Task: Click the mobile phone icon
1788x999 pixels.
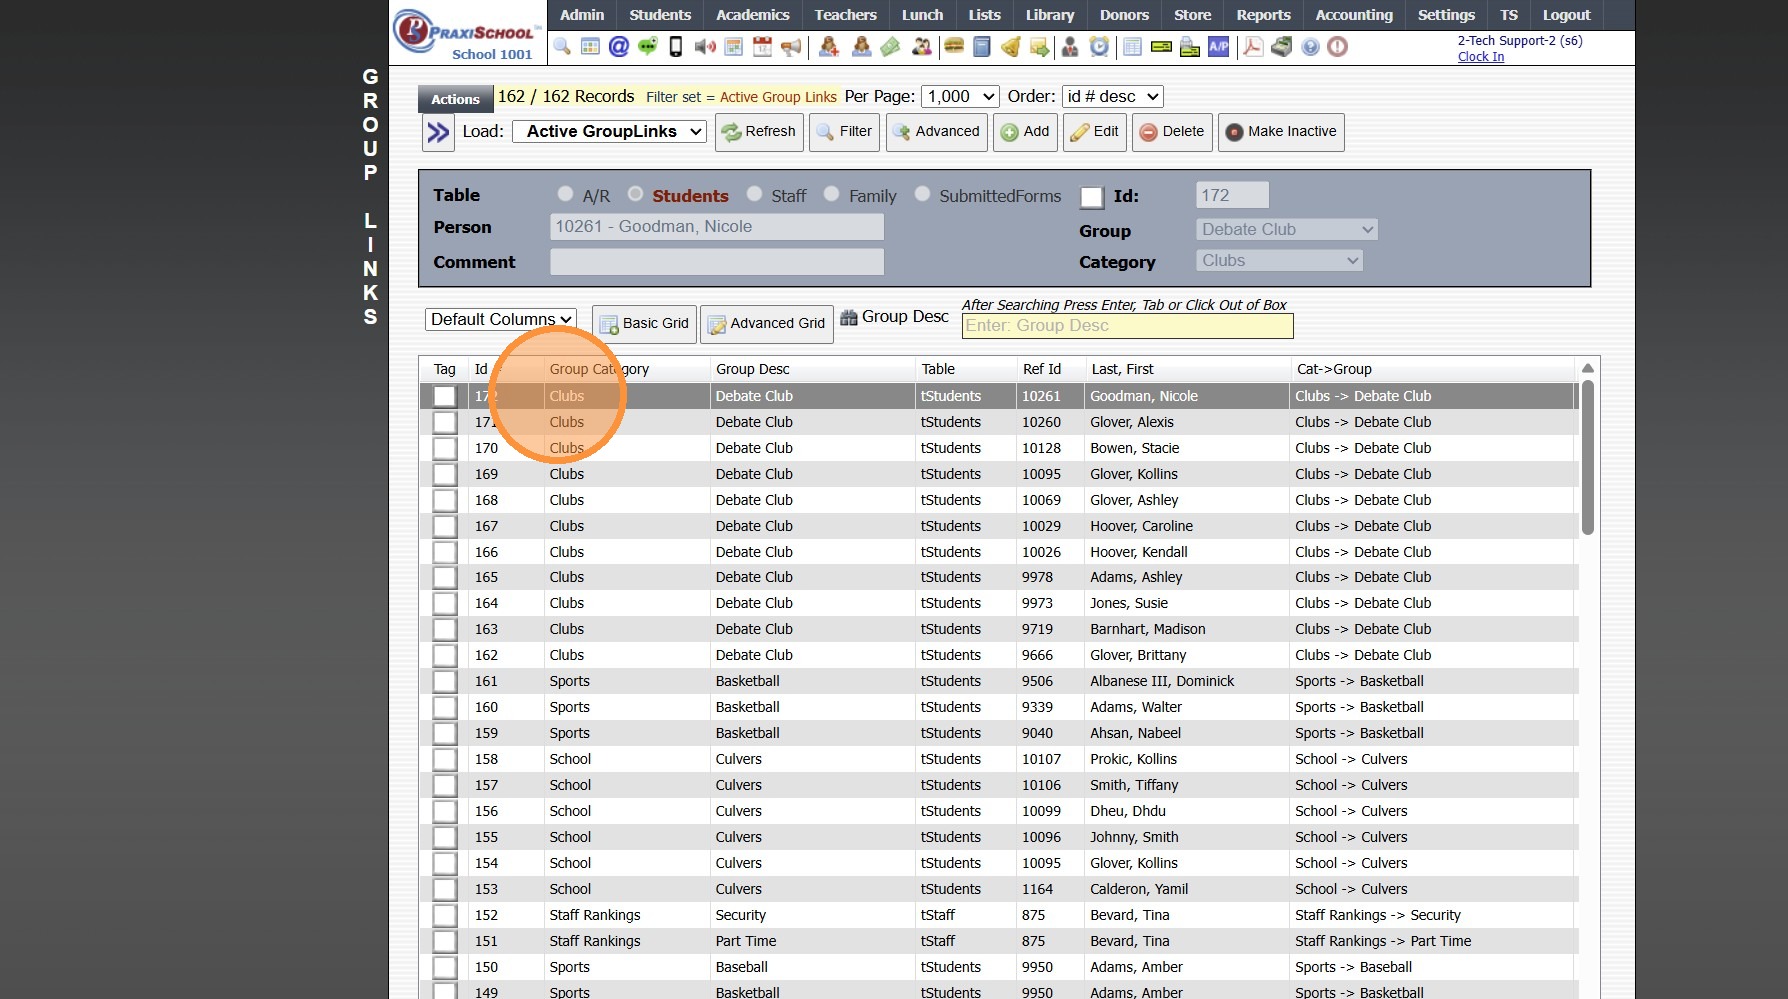Action: pyautogui.click(x=676, y=47)
